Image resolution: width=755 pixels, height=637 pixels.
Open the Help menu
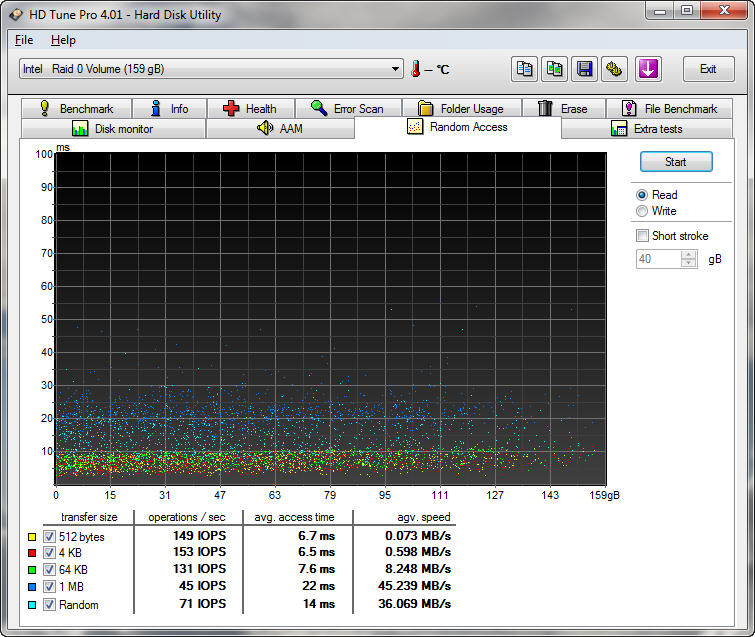pos(63,40)
